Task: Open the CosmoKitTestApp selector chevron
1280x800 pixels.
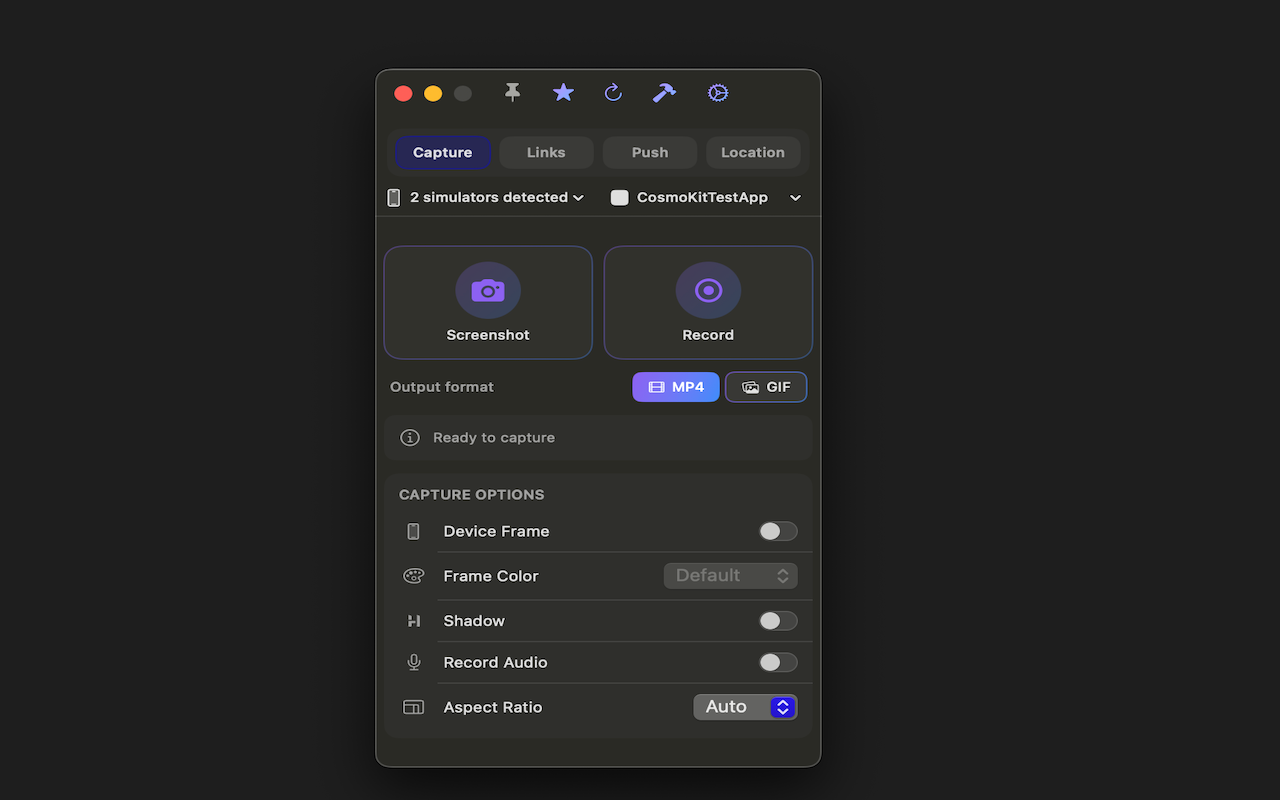Action: click(795, 197)
